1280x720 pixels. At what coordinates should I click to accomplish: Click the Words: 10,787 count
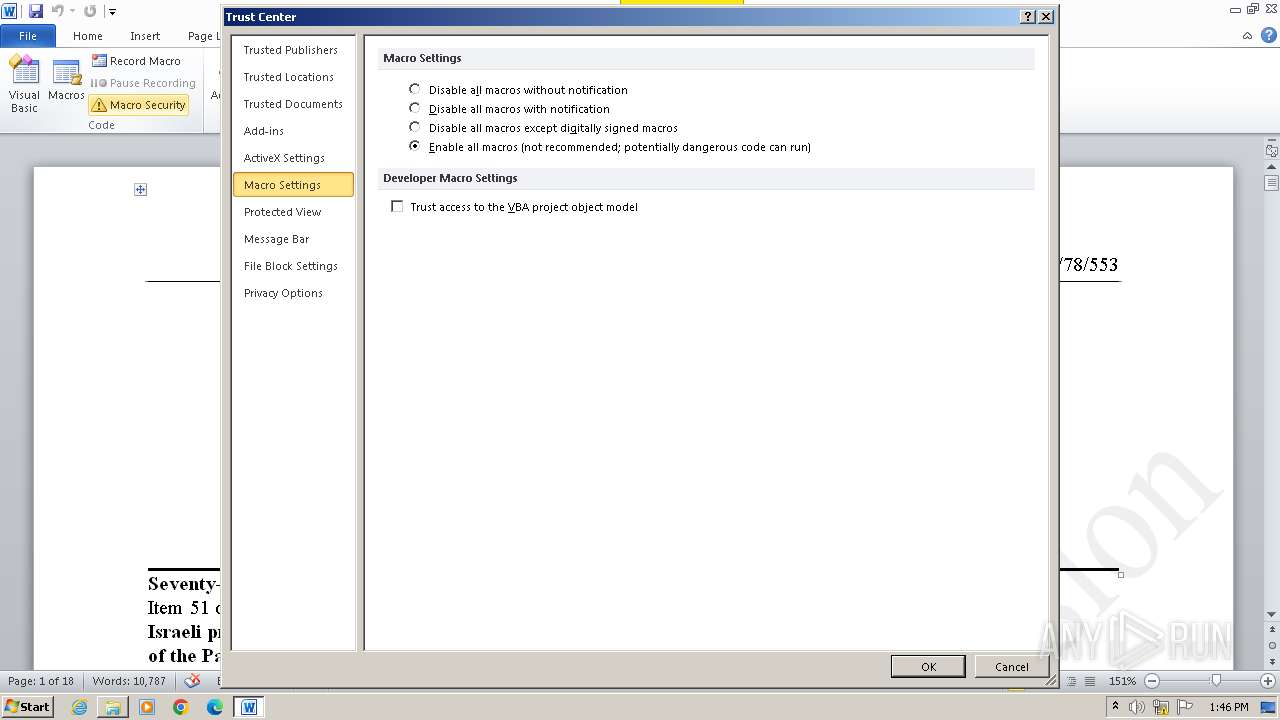pos(129,681)
